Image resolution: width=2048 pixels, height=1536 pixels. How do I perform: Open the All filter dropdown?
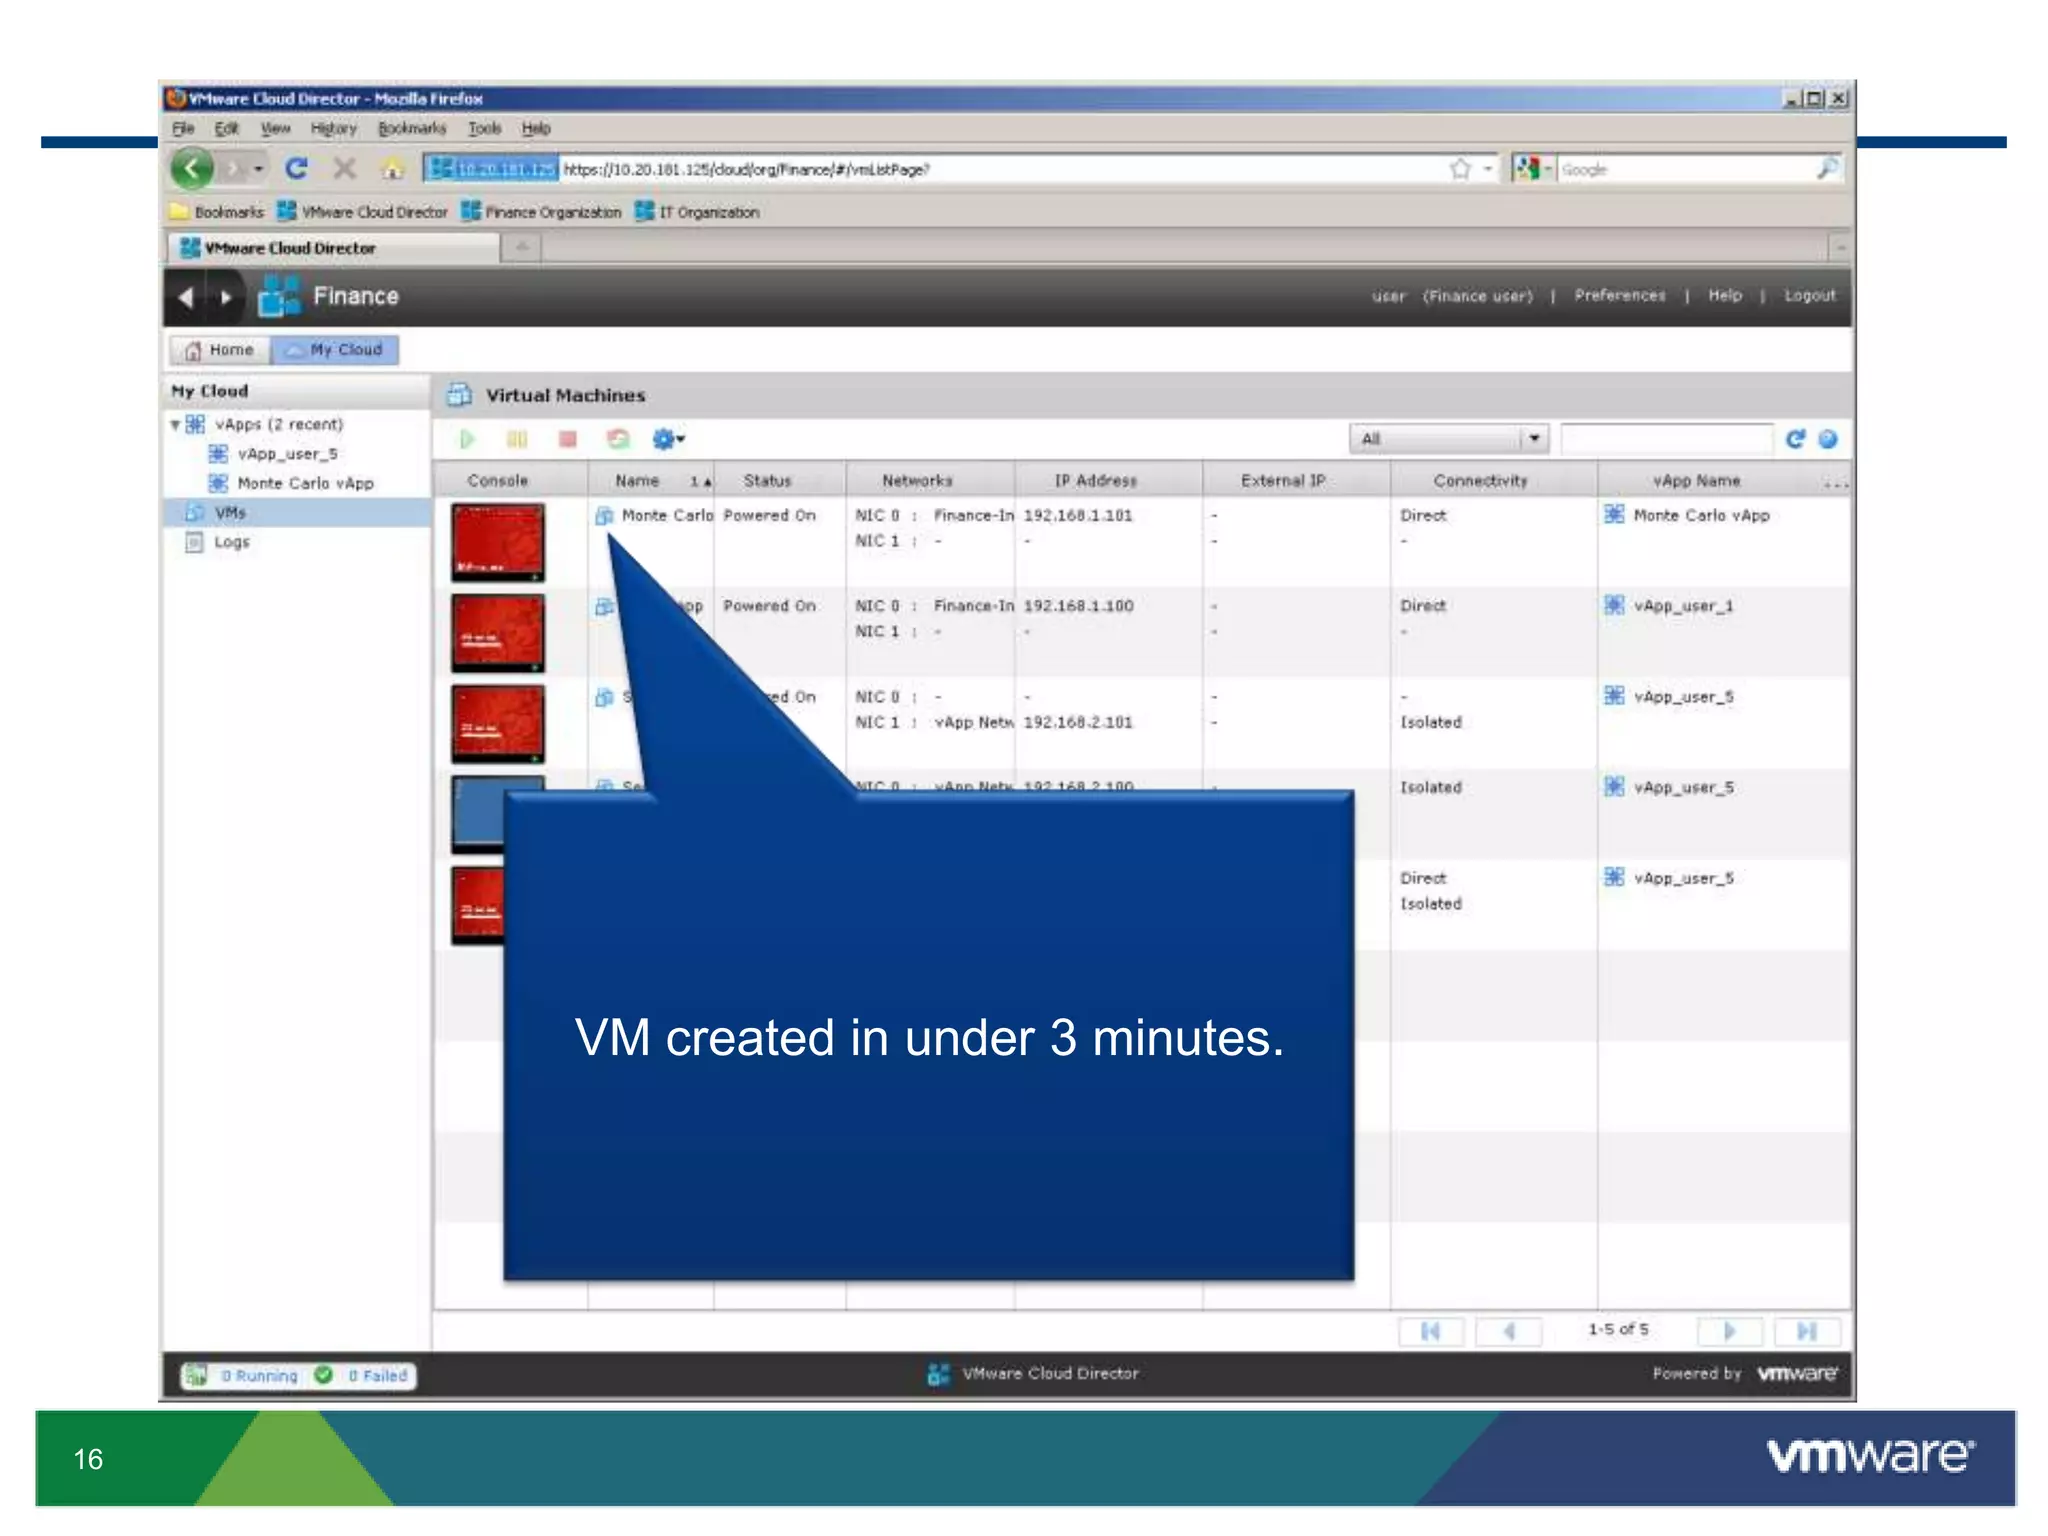click(1533, 439)
